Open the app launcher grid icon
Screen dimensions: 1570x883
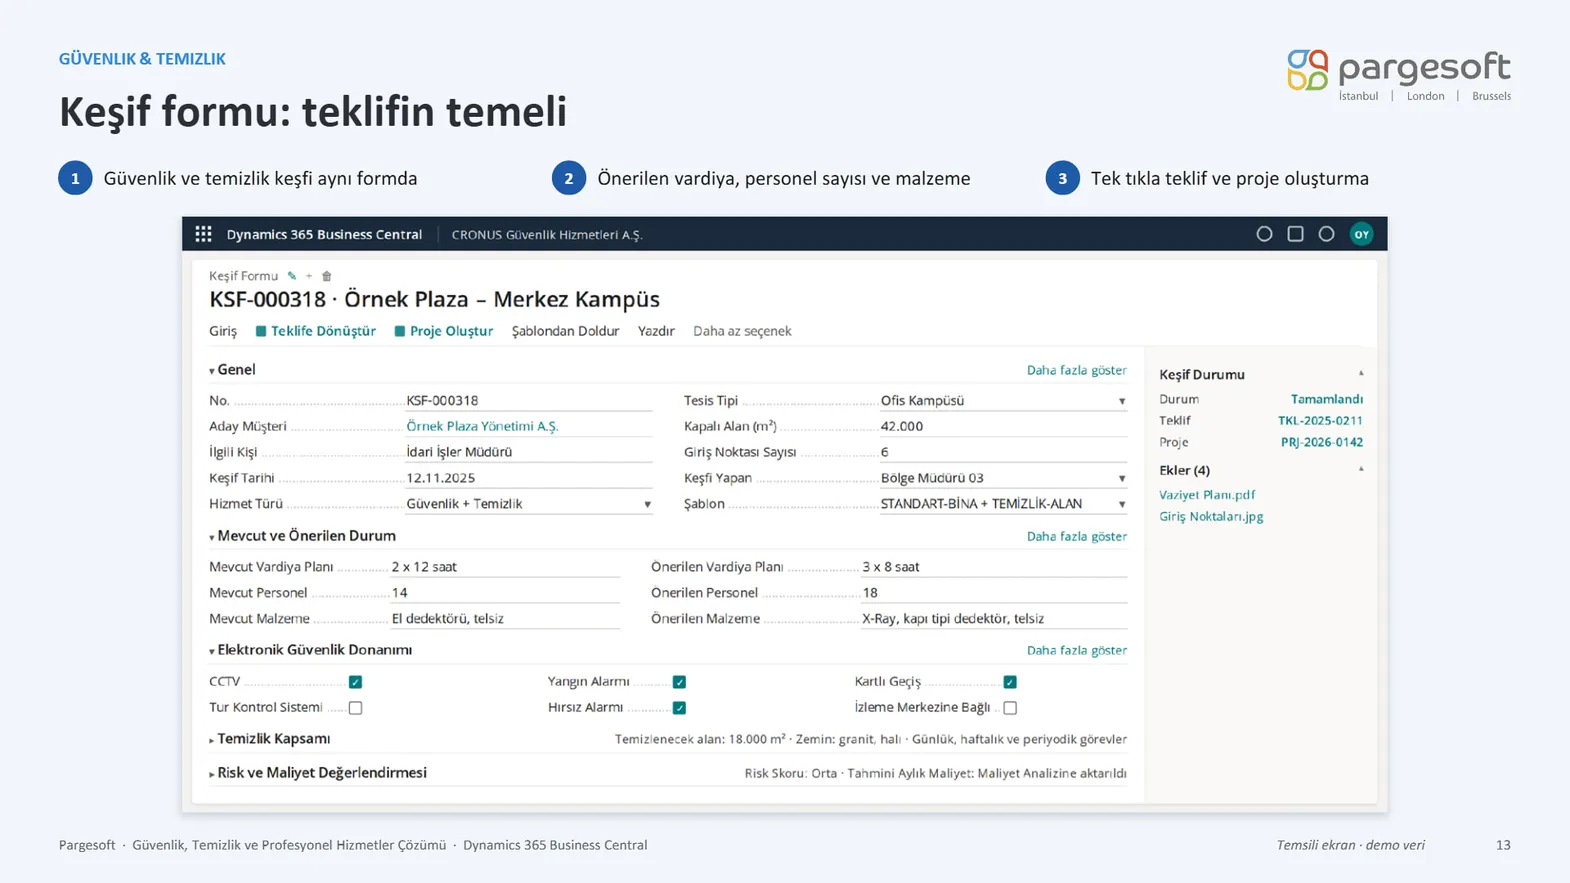point(203,234)
